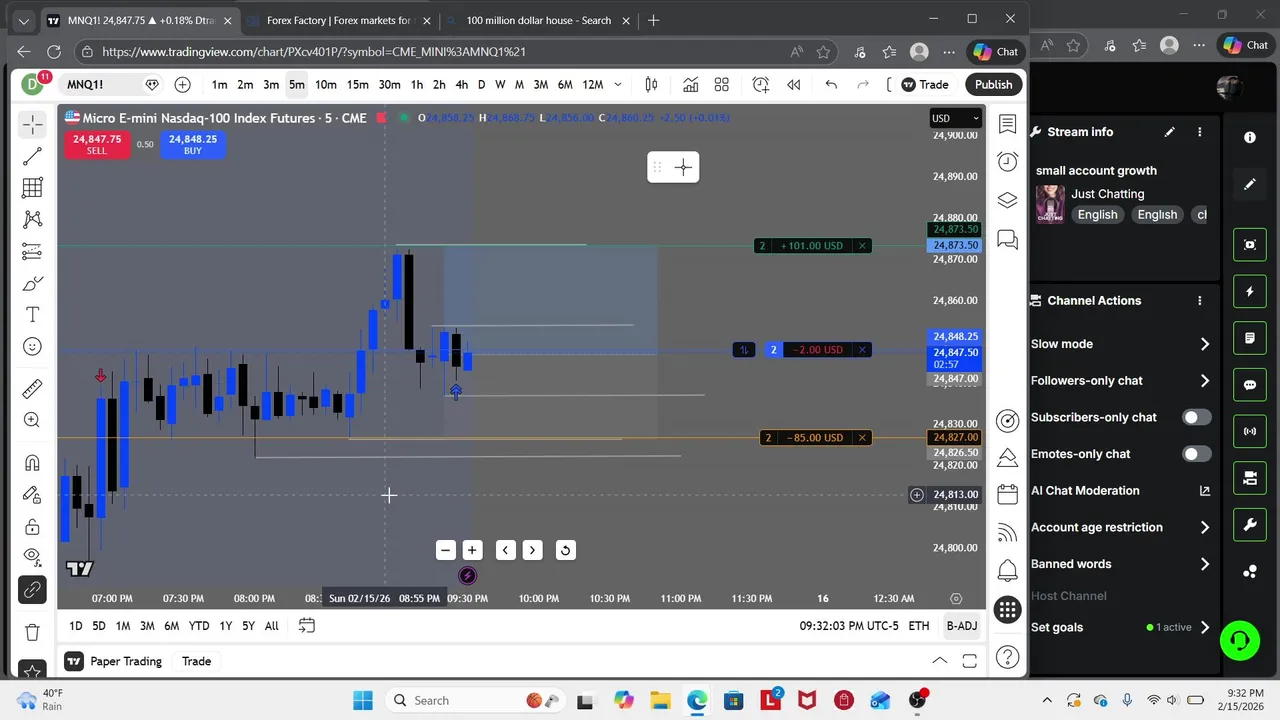The image size is (1280, 720).
Task: Select the trend line drawing tool
Action: click(32, 156)
